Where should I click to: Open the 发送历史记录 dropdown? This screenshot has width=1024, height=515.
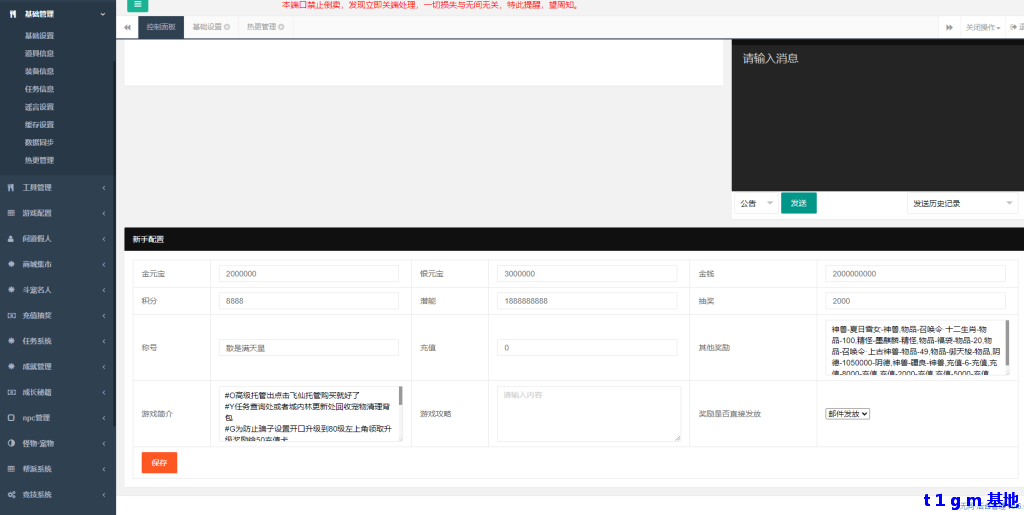(x=962, y=203)
